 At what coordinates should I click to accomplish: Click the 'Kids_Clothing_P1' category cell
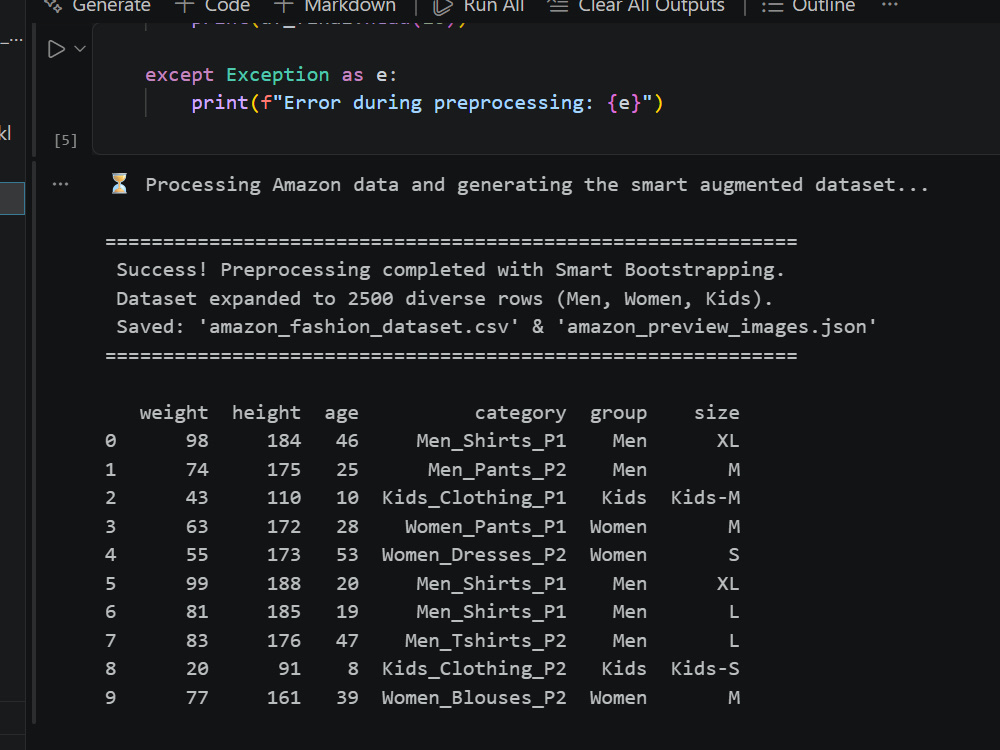tap(474, 498)
